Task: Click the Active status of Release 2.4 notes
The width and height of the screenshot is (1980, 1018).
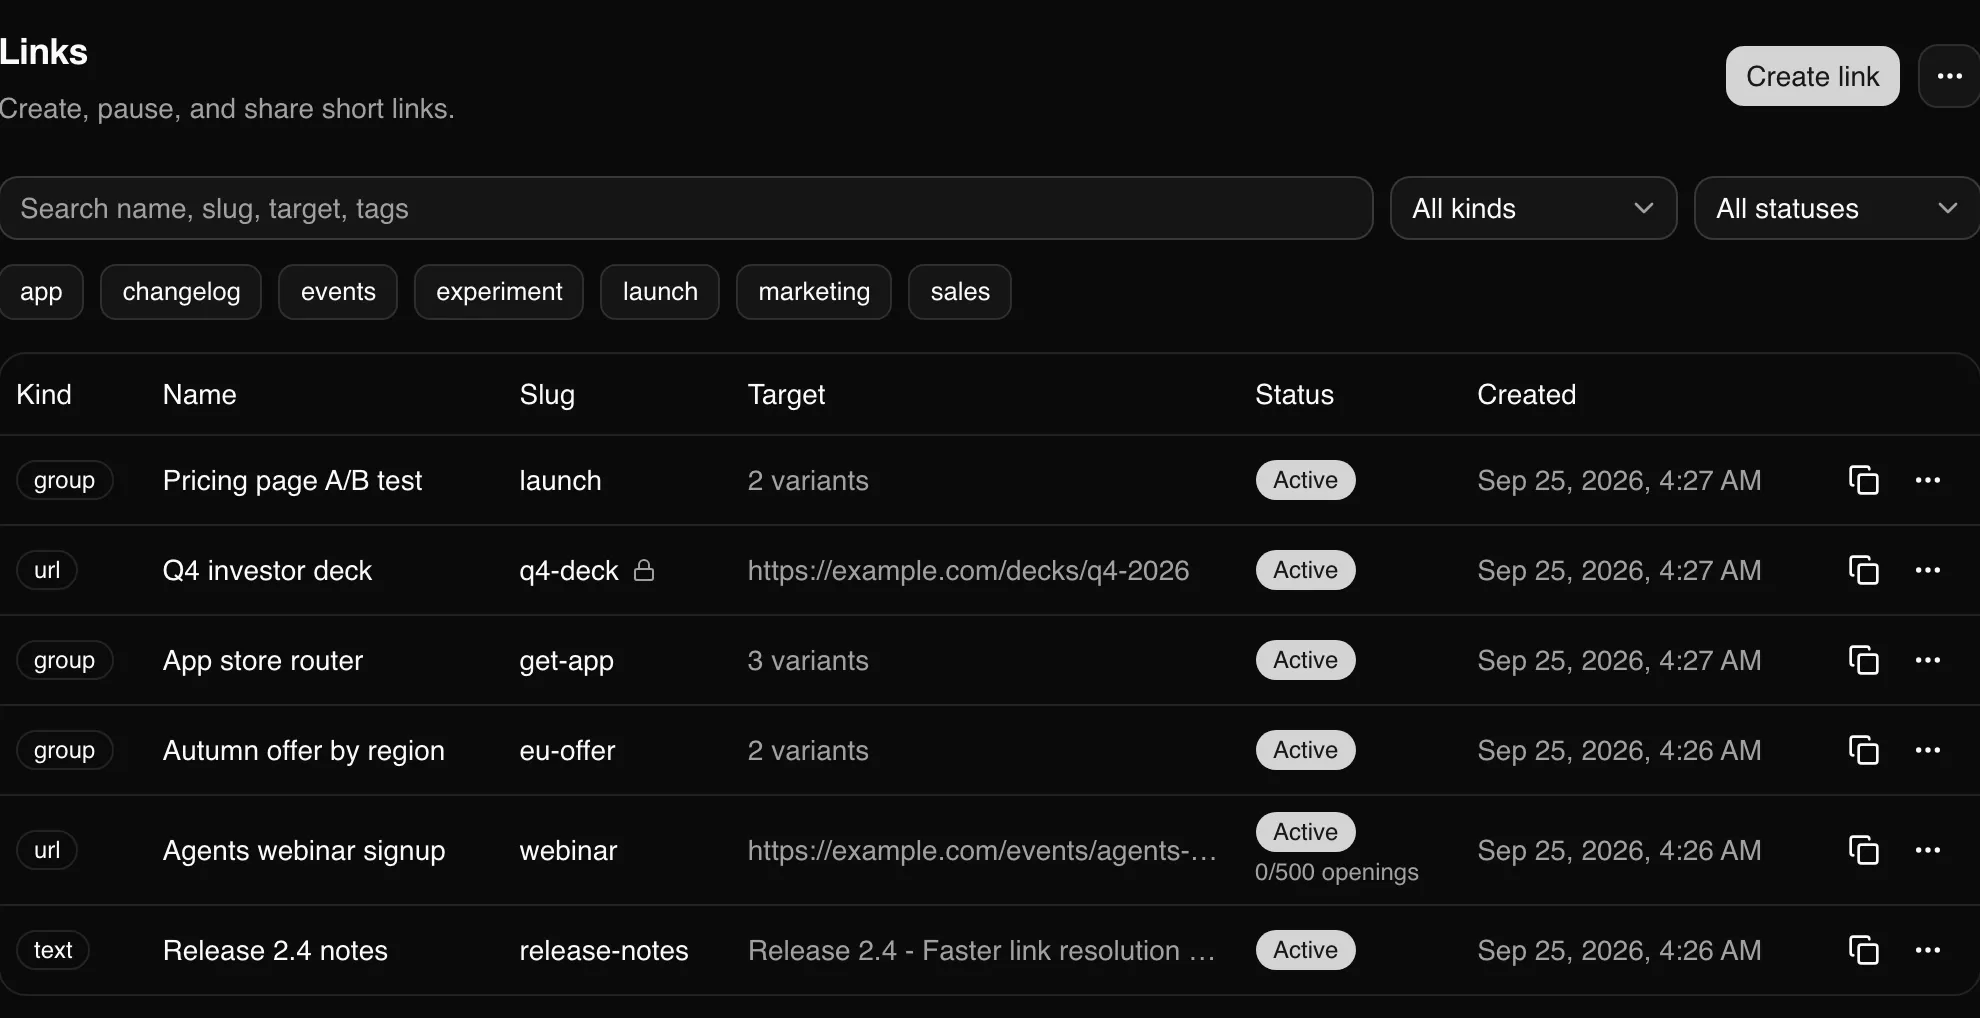Action: [1305, 950]
